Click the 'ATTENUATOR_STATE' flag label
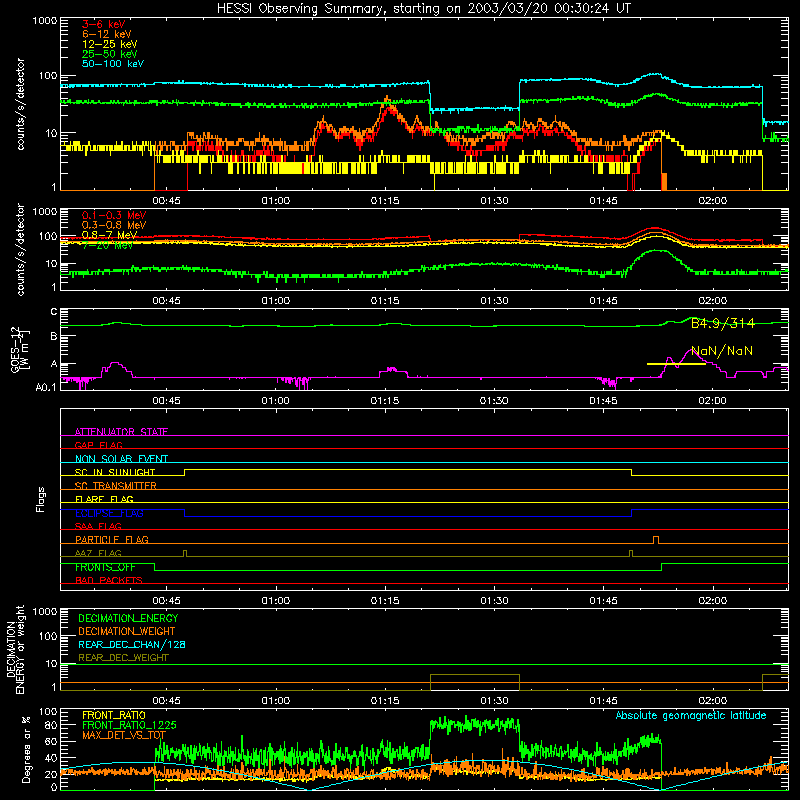Image resolution: width=800 pixels, height=800 pixels. click(121, 432)
